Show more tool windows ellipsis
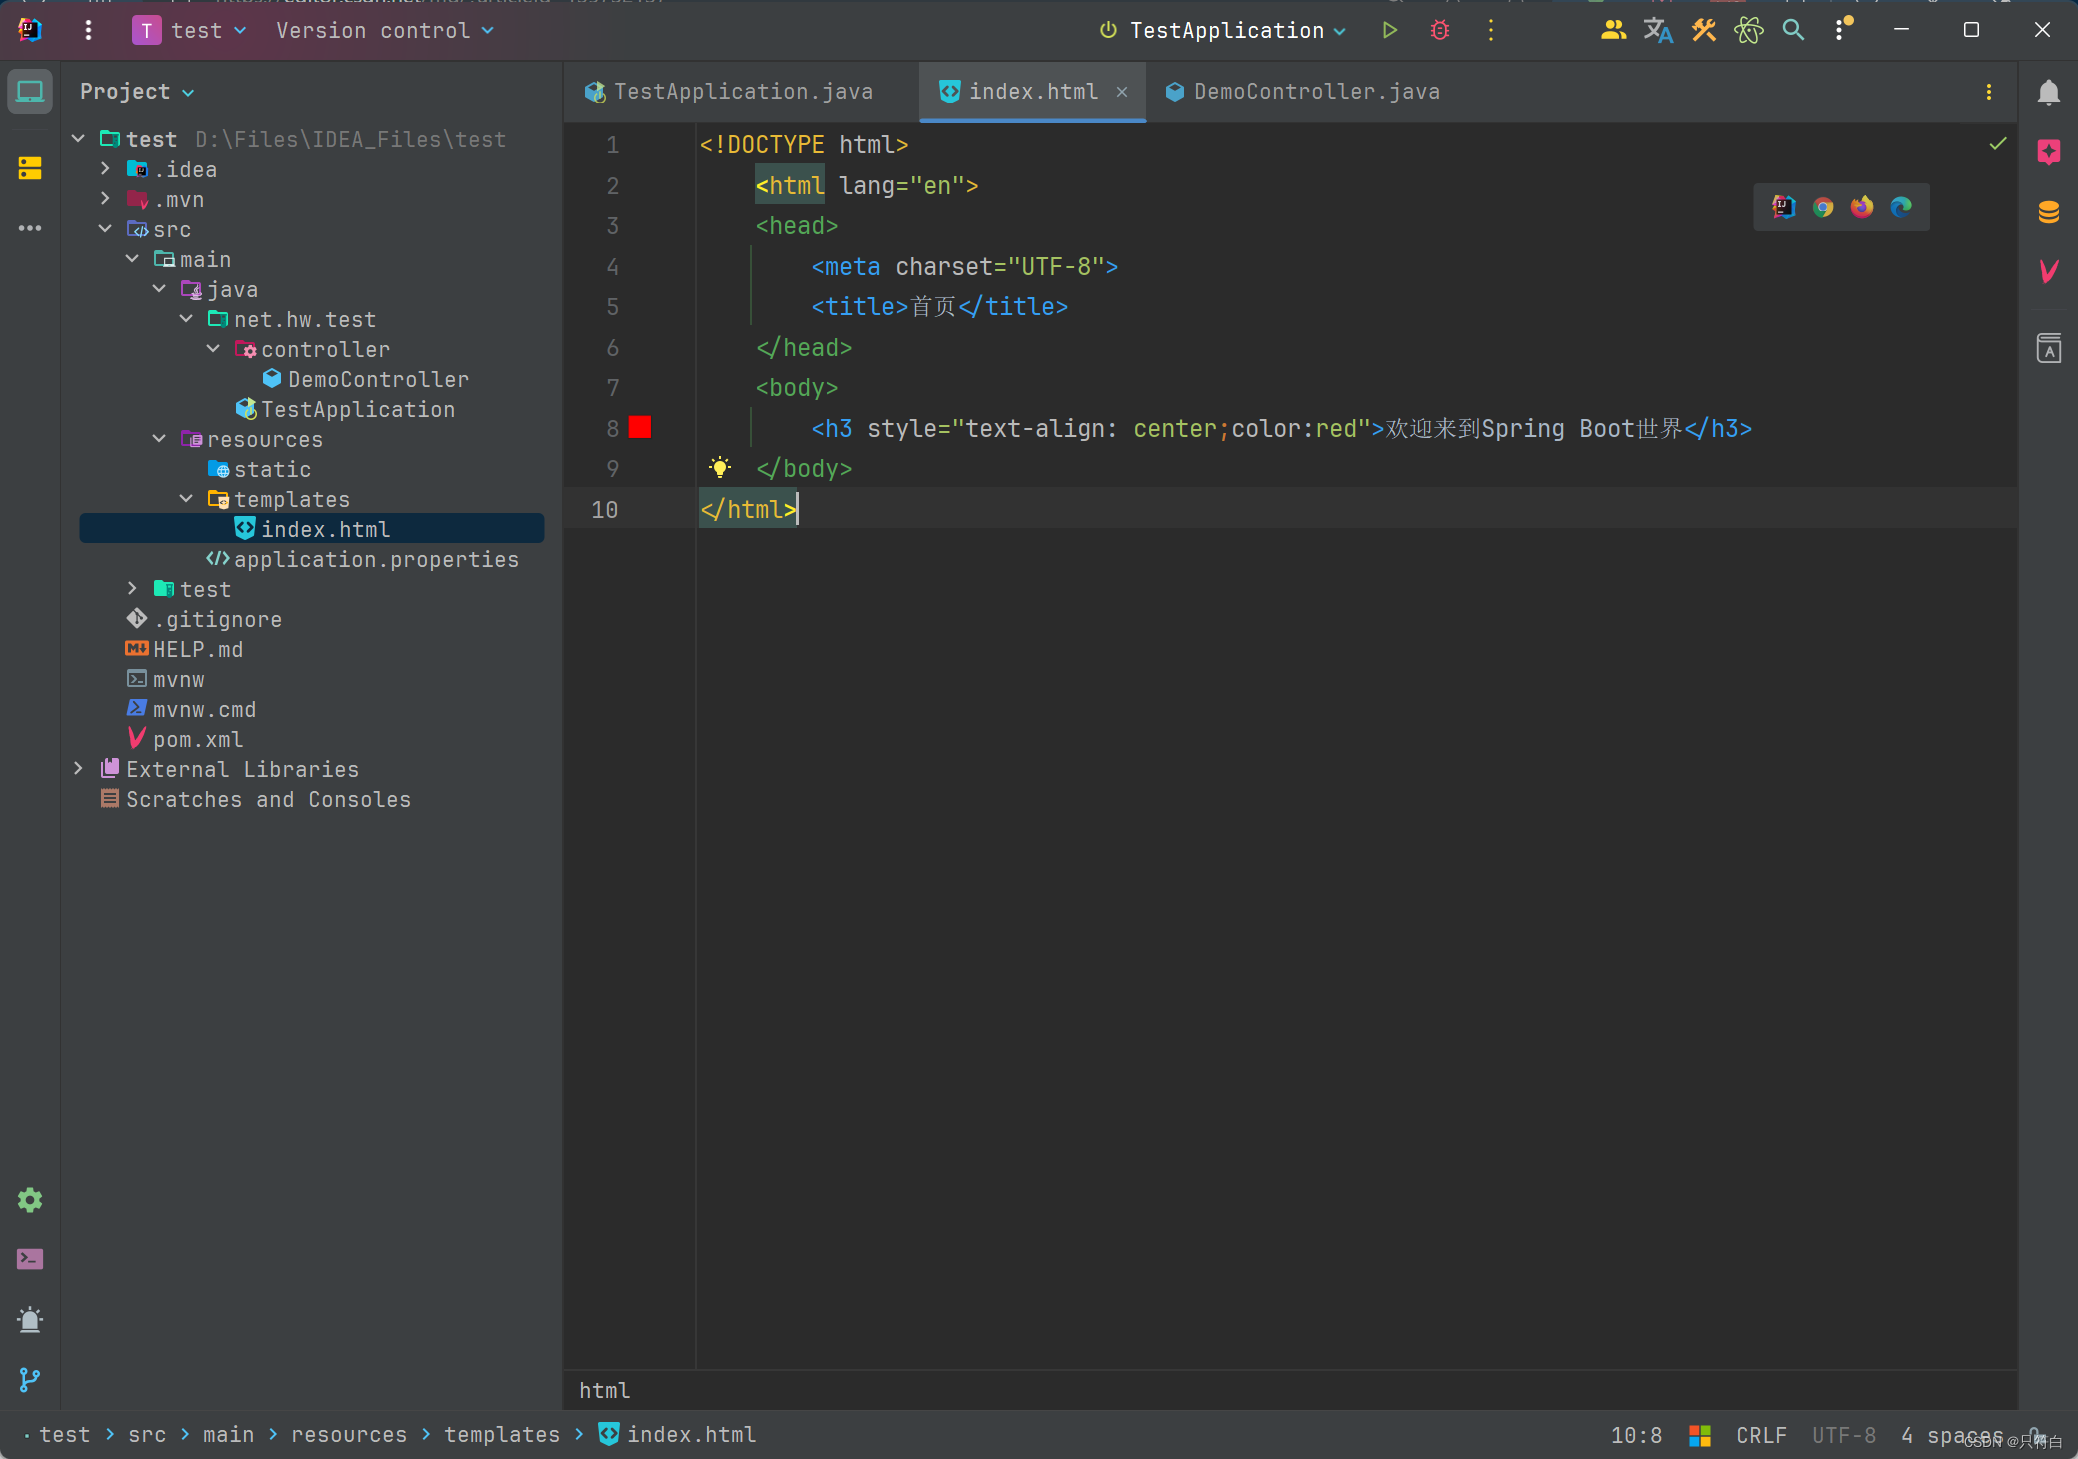 click(30, 228)
